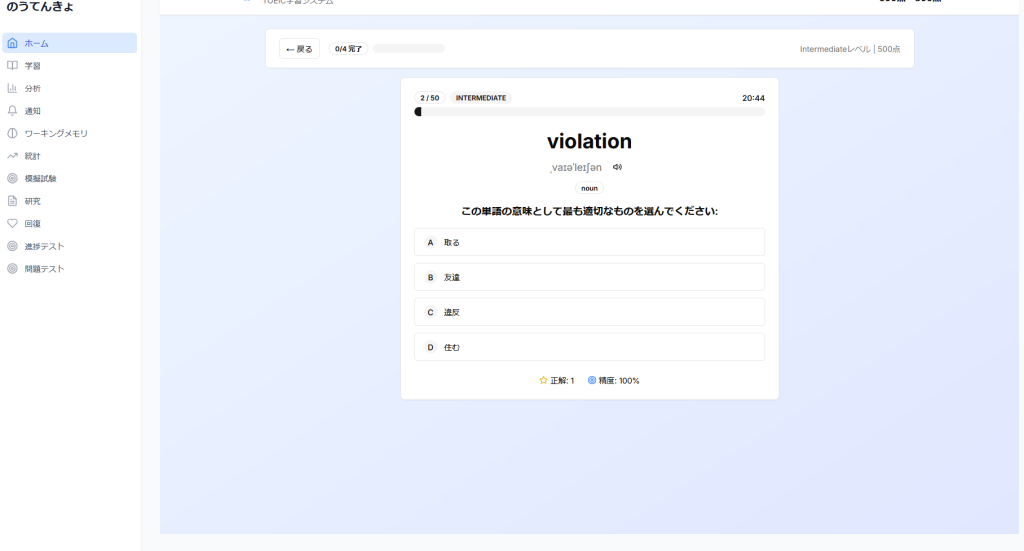1024x551 pixels.
Task: Click the home icon in the sidebar
Action: (x=13, y=43)
